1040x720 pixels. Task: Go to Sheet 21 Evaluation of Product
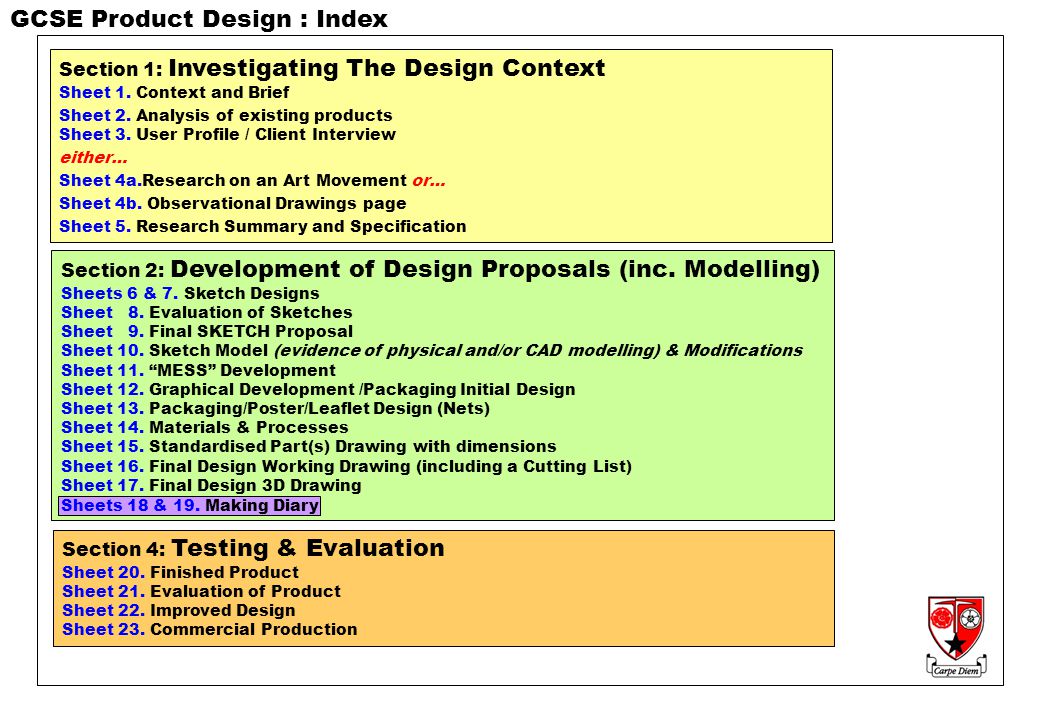pyautogui.click(x=202, y=591)
